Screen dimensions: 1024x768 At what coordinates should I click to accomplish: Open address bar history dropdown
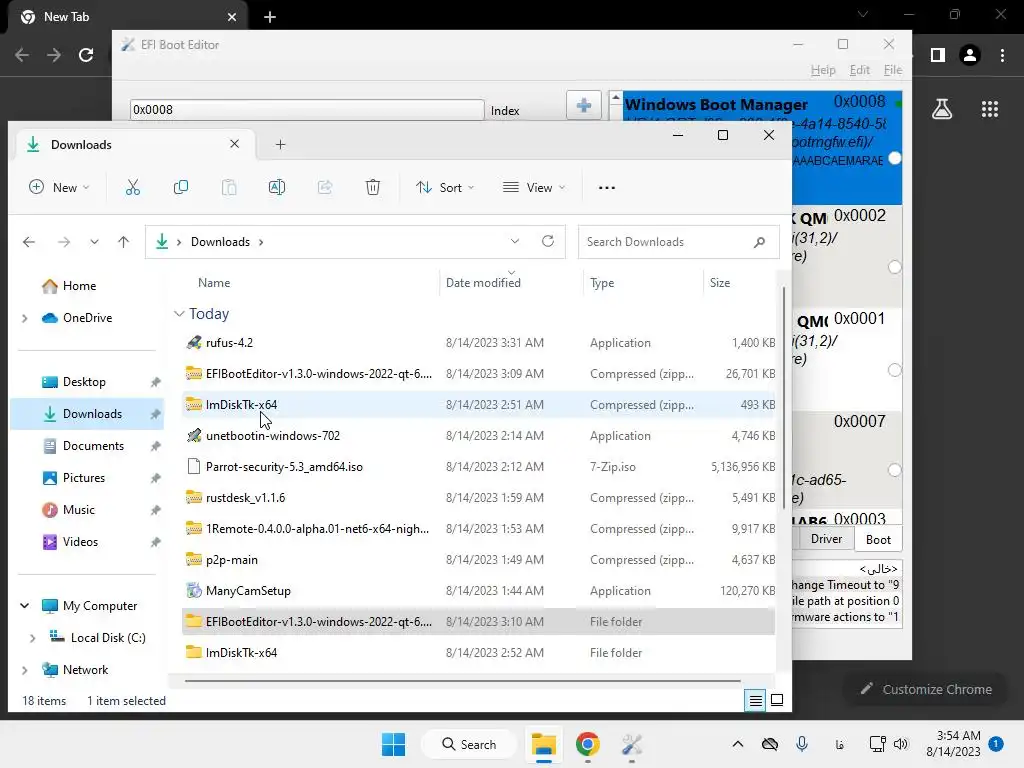tap(515, 241)
